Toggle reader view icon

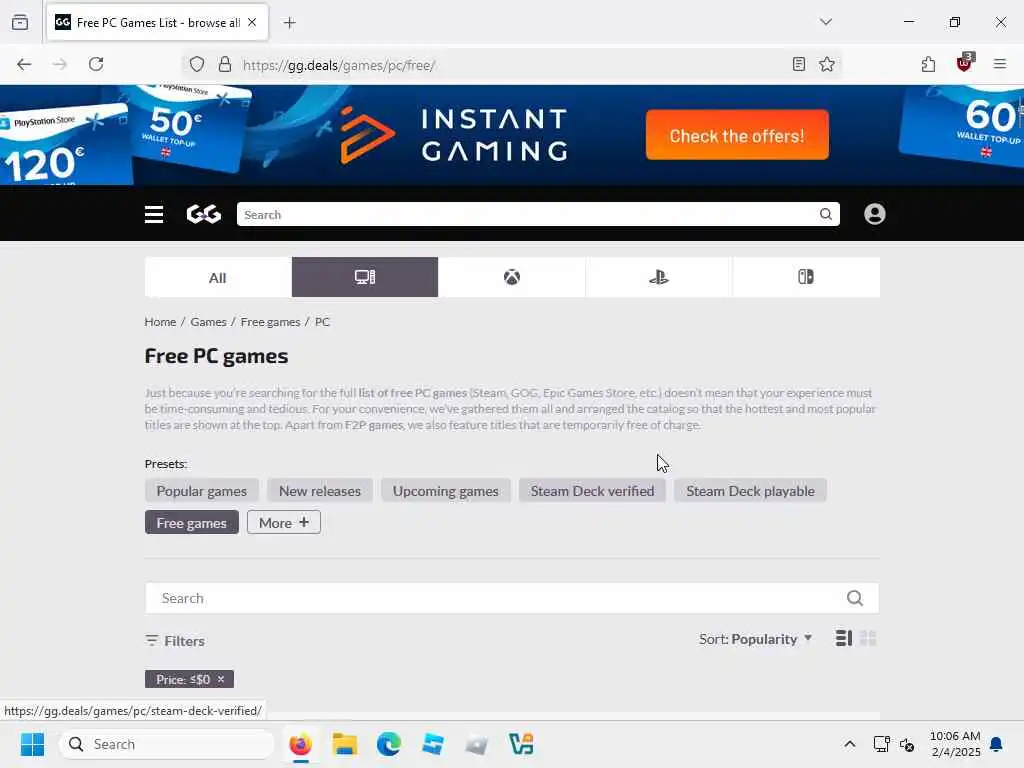click(799, 64)
